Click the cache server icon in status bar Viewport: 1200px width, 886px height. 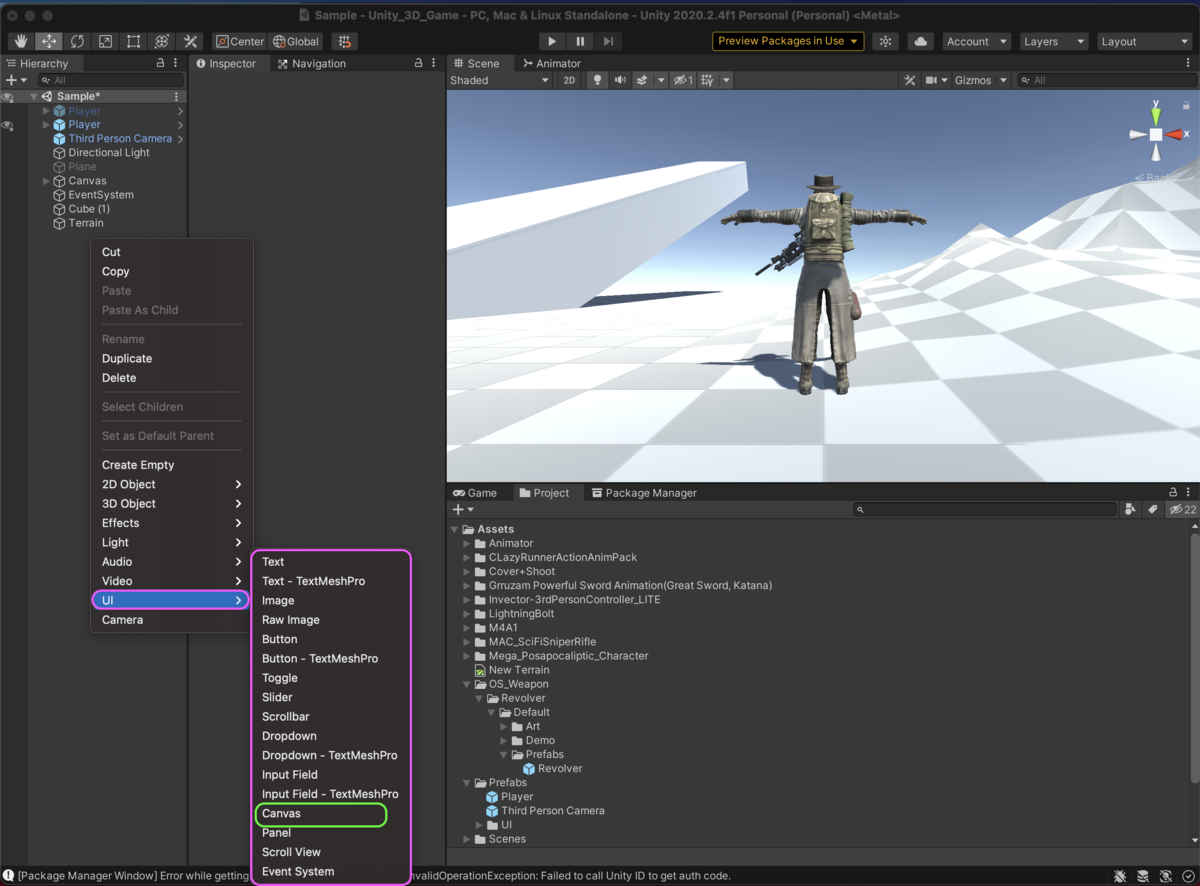[1143, 876]
